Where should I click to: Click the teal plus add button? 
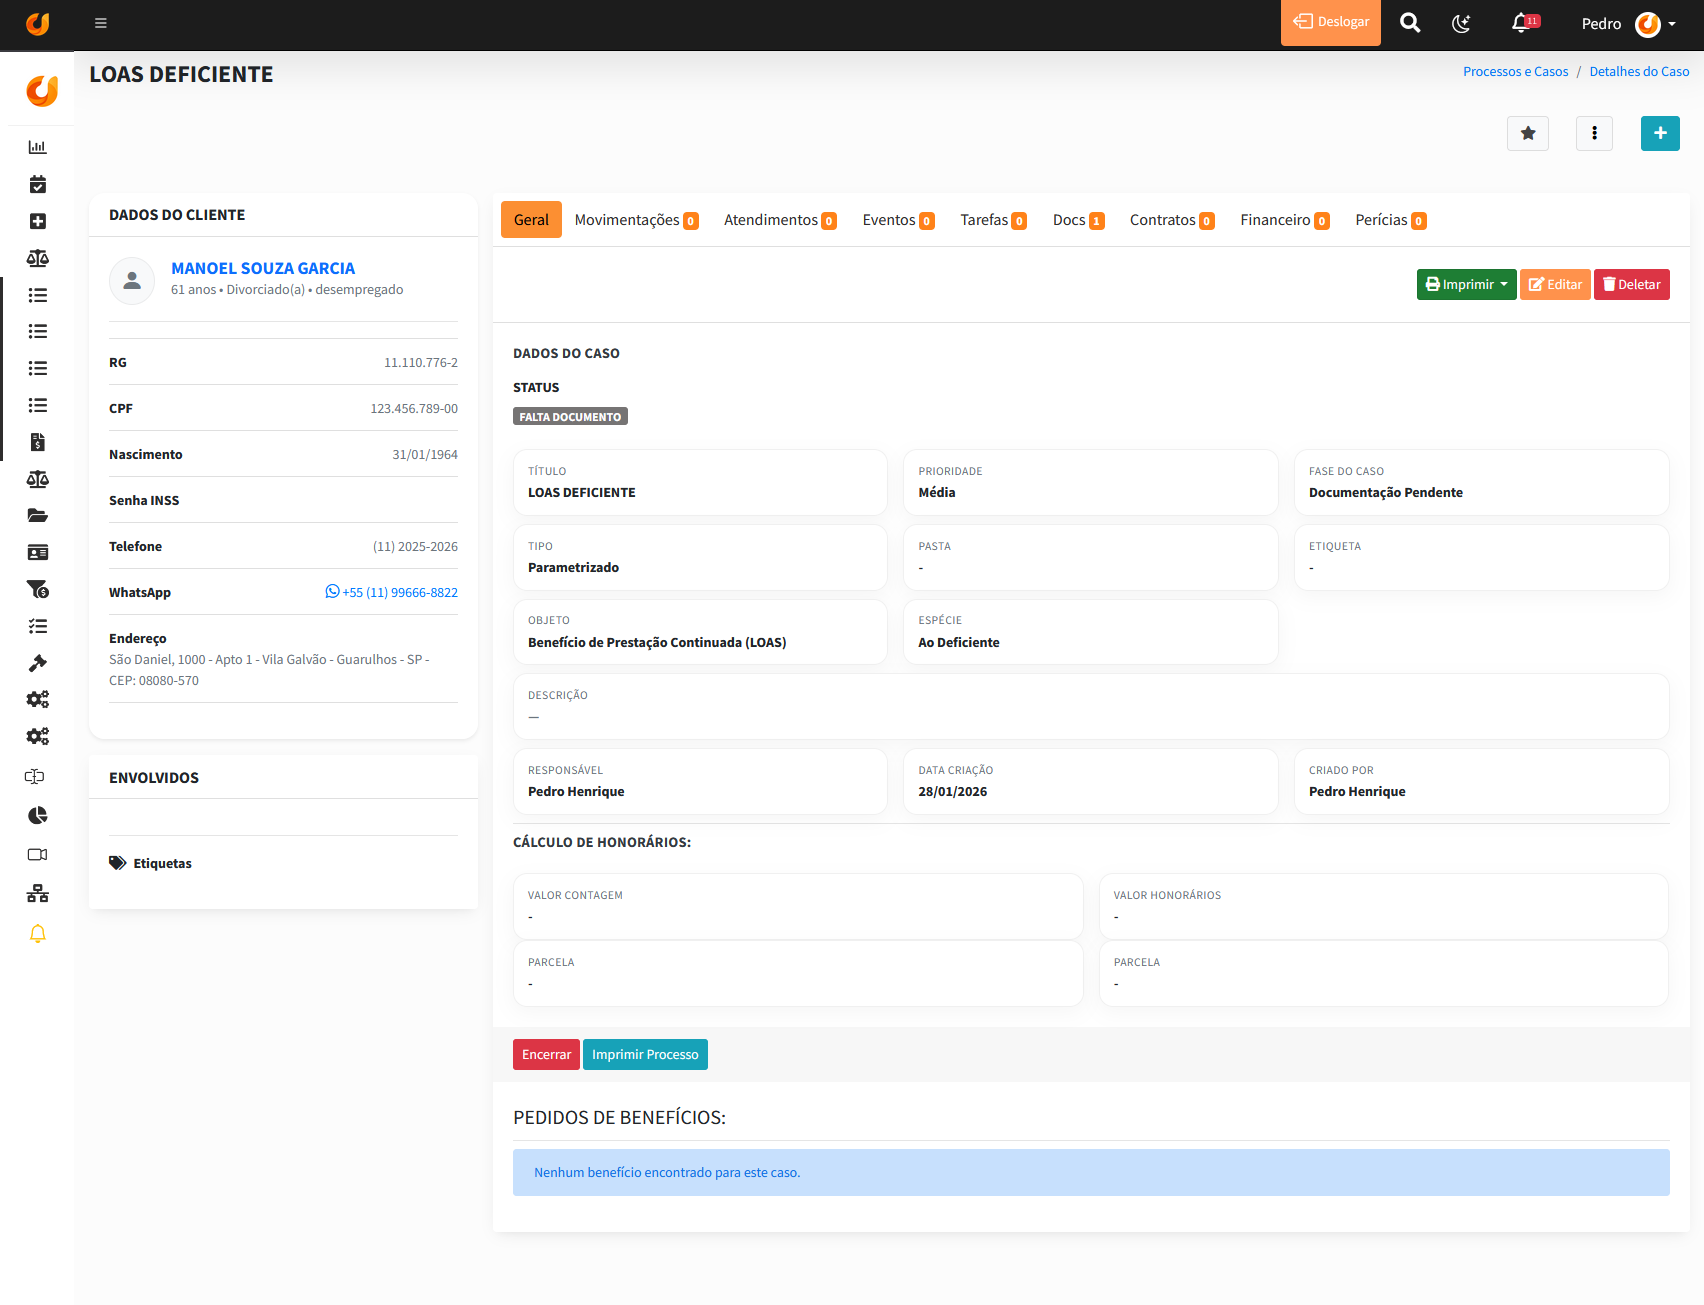pyautogui.click(x=1659, y=133)
